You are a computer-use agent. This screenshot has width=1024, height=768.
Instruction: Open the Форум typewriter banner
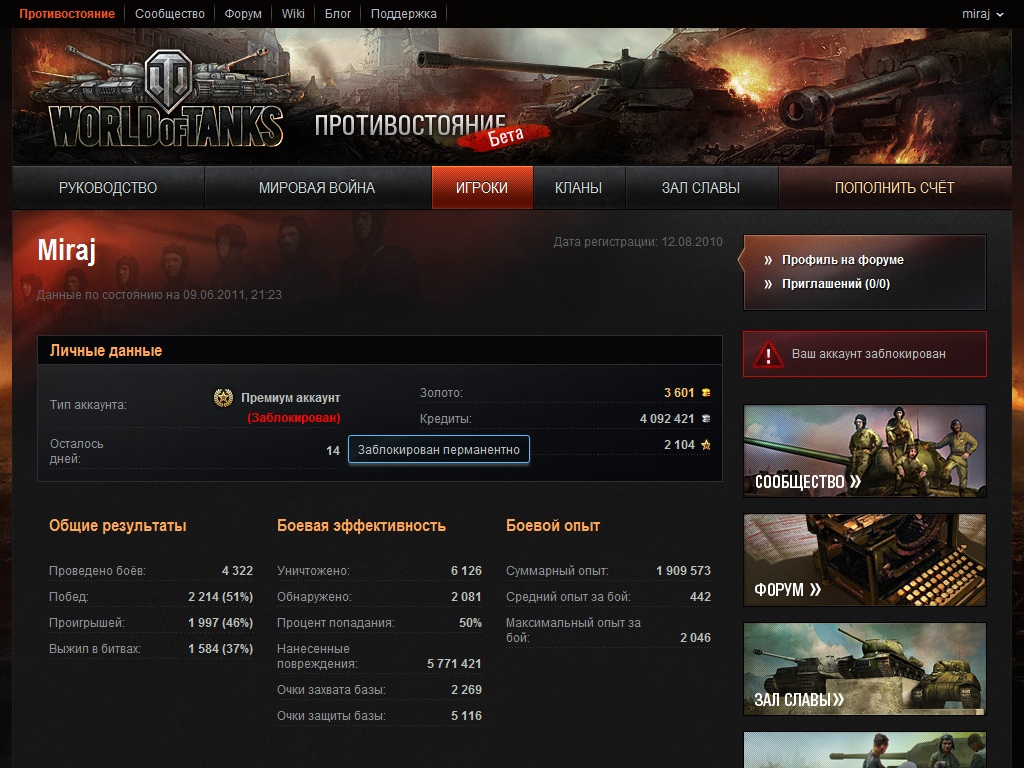click(865, 560)
